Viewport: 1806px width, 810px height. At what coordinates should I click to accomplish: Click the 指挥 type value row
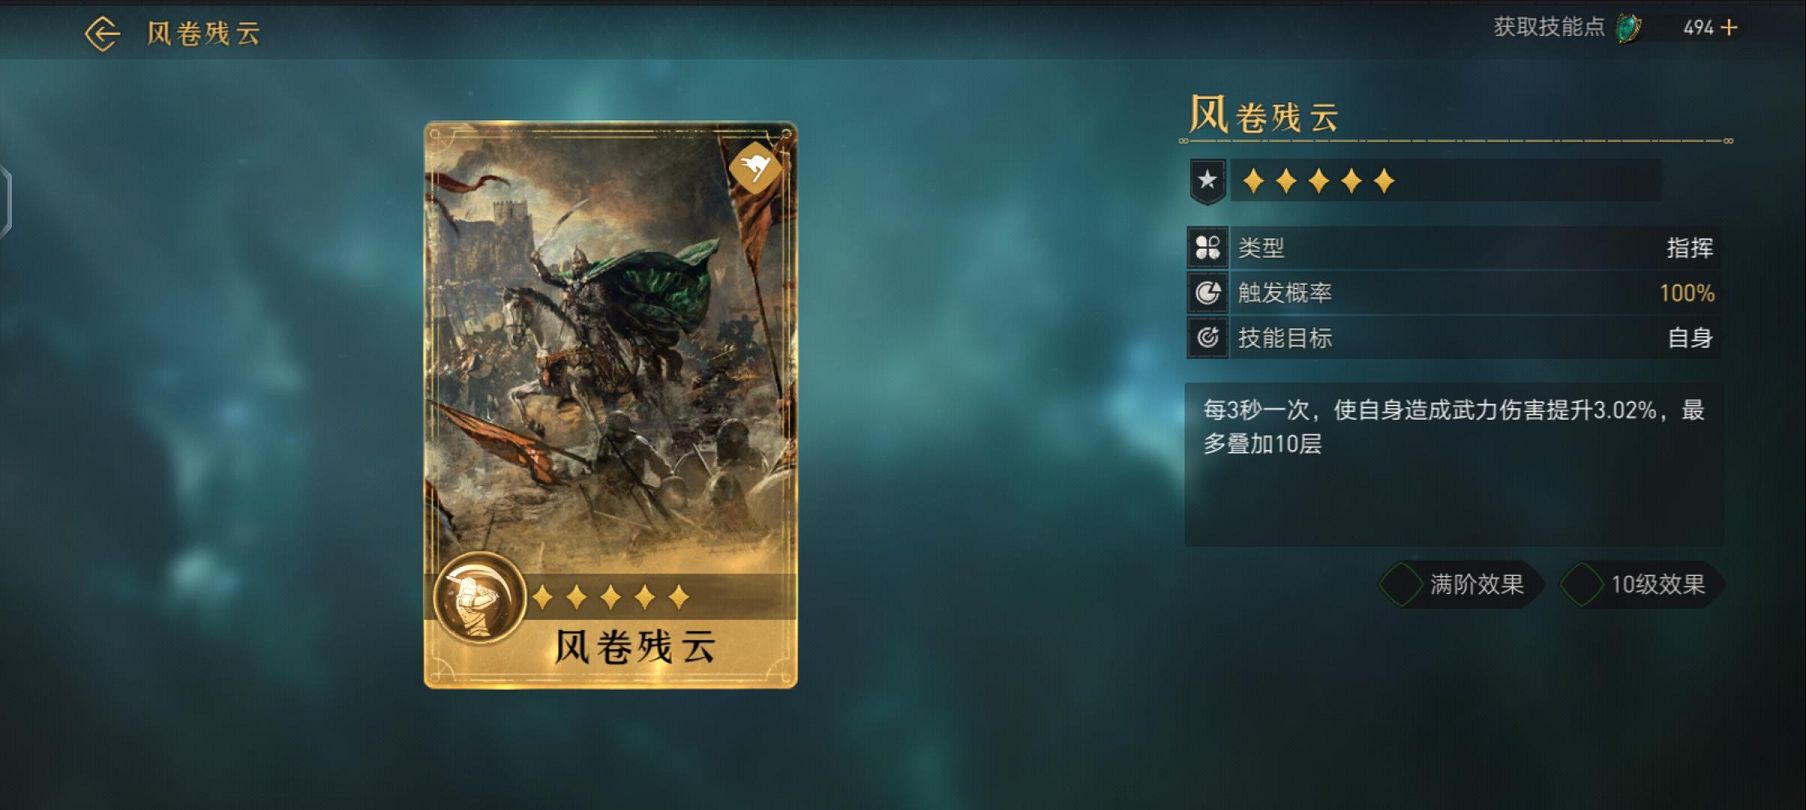pyautogui.click(x=1455, y=248)
